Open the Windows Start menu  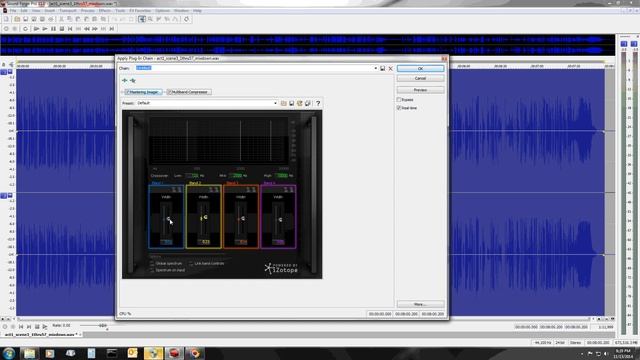9,353
